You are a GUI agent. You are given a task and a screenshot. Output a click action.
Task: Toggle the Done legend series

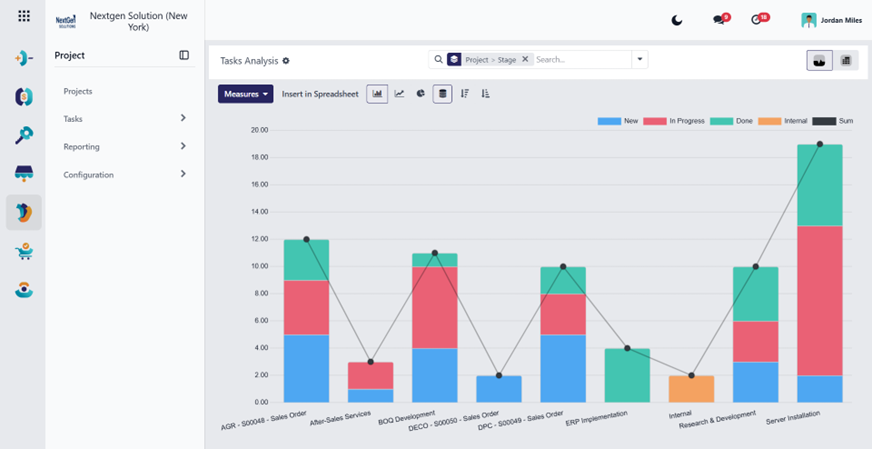[731, 121]
